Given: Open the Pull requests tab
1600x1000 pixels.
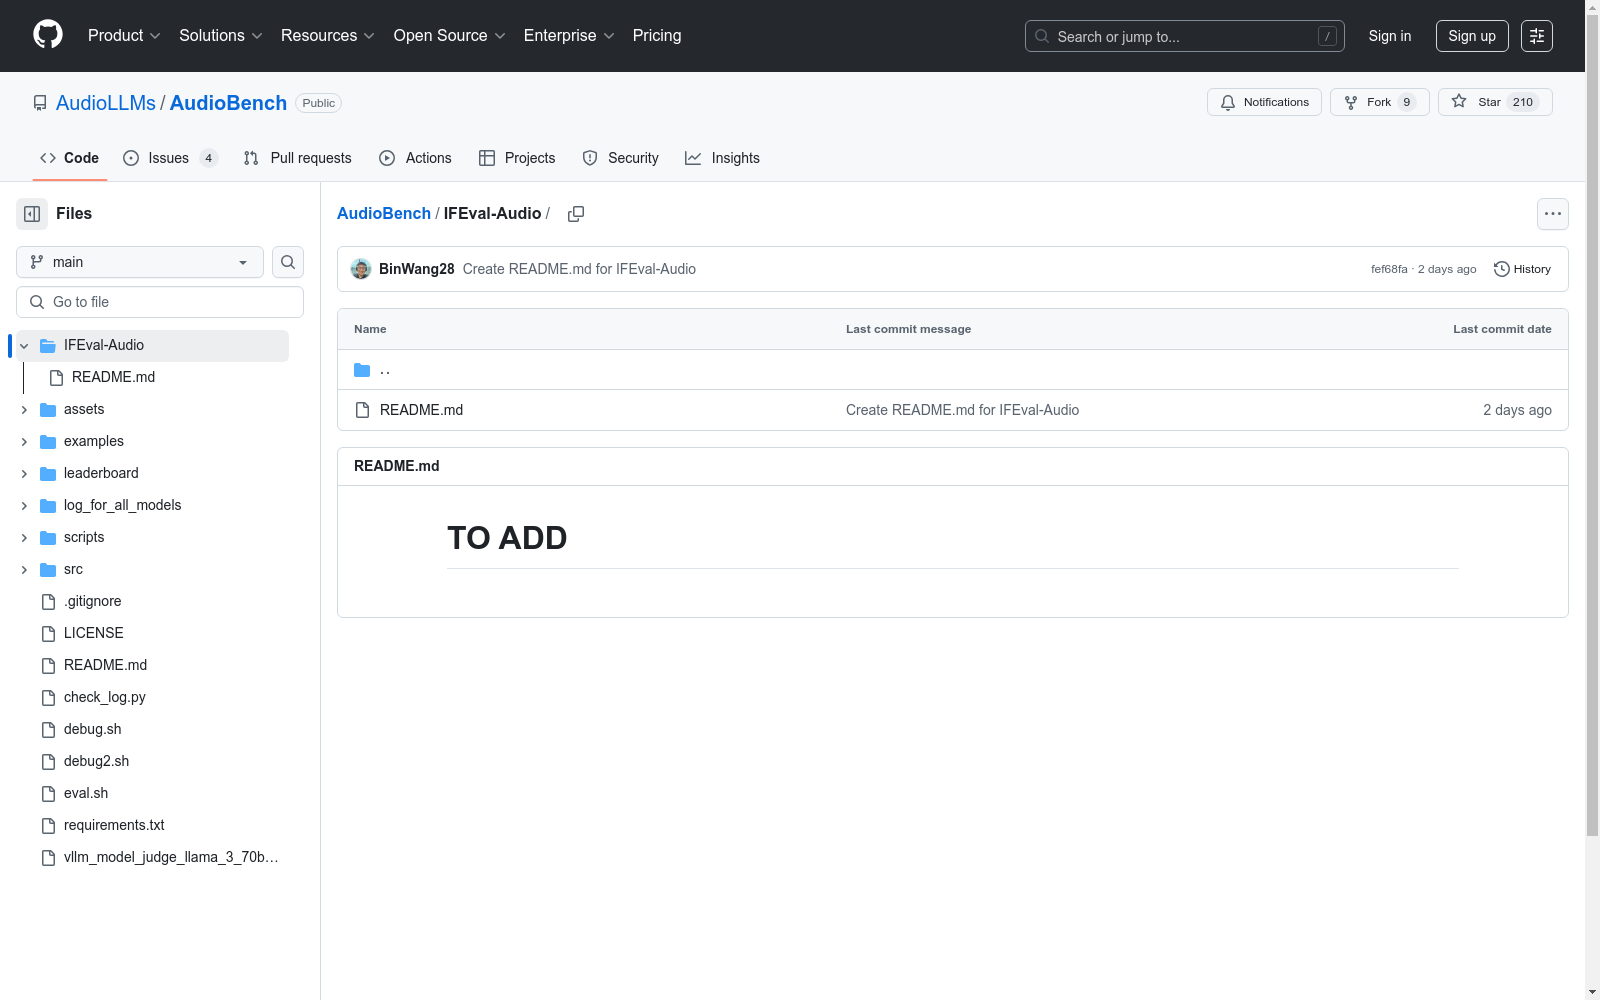Looking at the screenshot, I should (x=297, y=158).
